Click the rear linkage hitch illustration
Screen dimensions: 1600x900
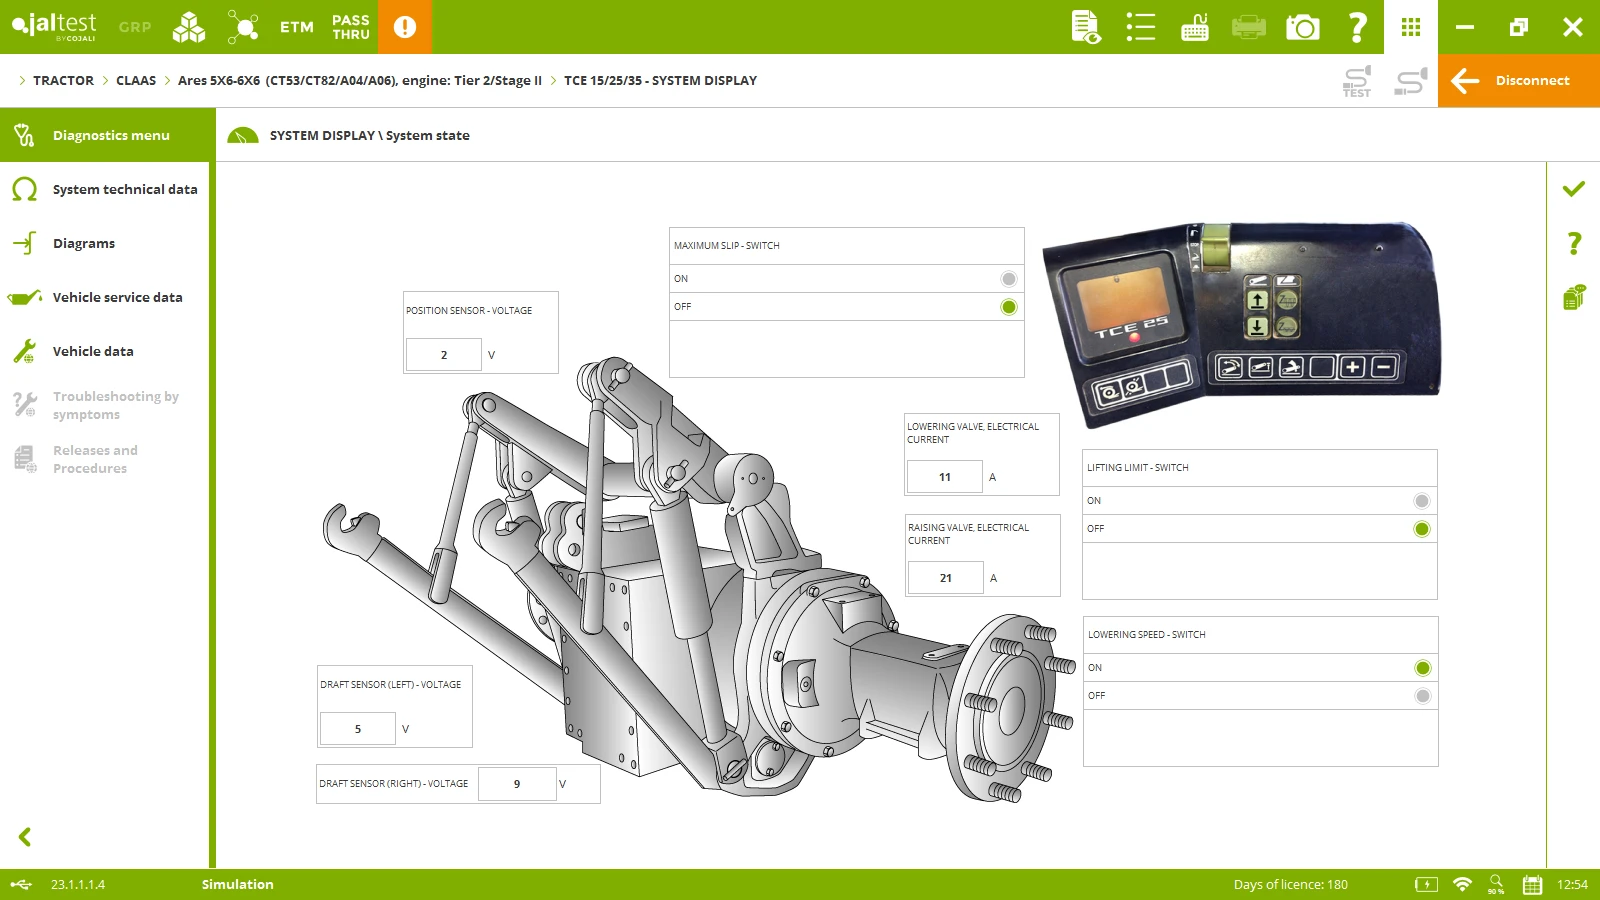[x=698, y=580]
